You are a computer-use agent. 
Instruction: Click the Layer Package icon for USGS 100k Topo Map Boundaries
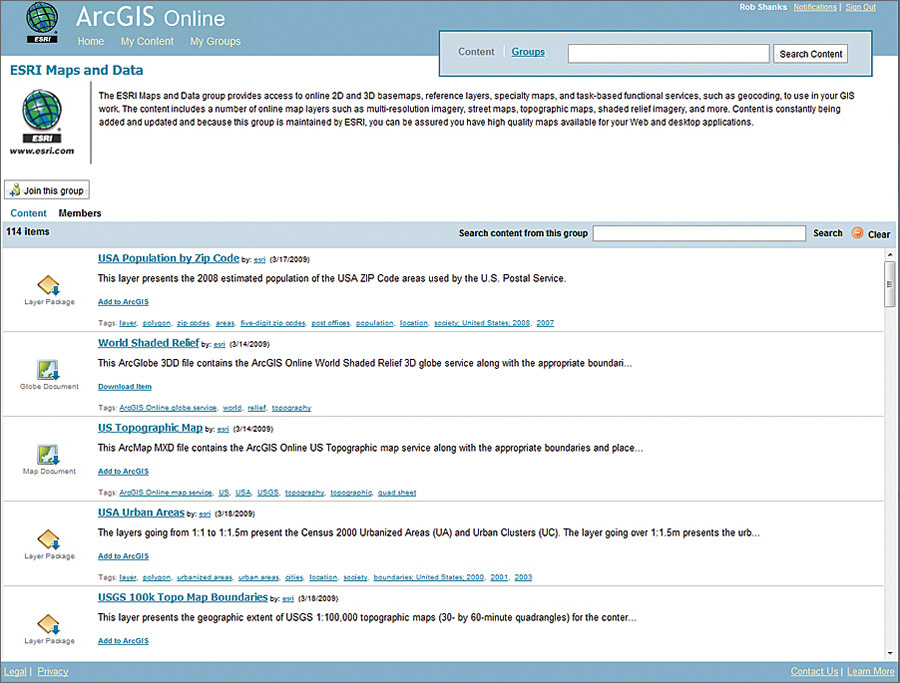48,624
